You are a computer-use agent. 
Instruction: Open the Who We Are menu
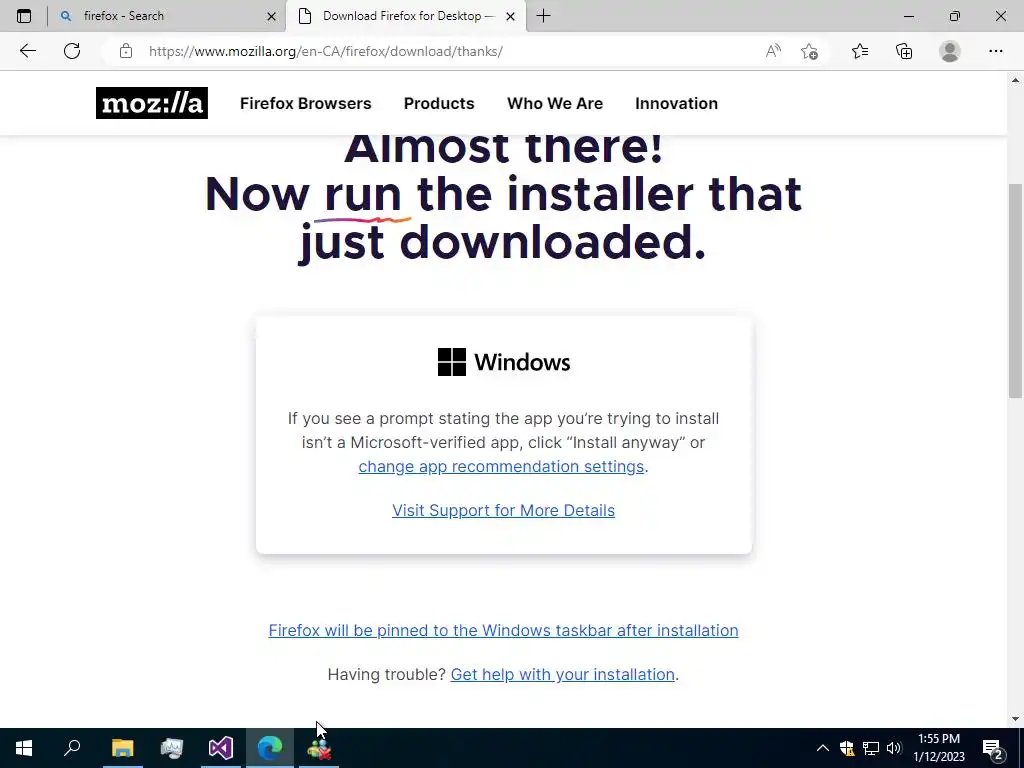click(555, 103)
